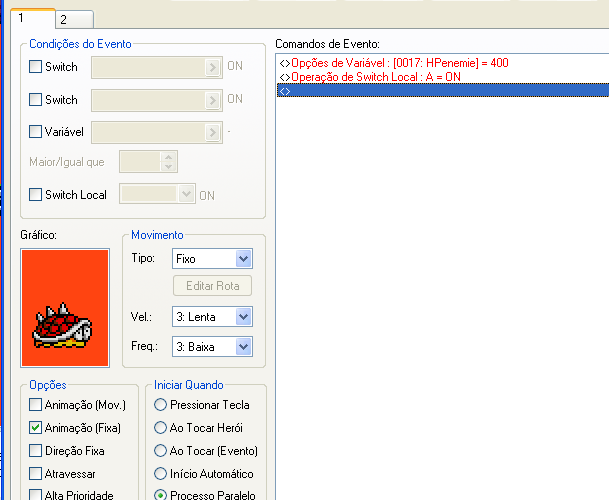Image resolution: width=609 pixels, height=500 pixels.
Task: Check the Animação (Mov.) option
Action: pyautogui.click(x=35, y=405)
